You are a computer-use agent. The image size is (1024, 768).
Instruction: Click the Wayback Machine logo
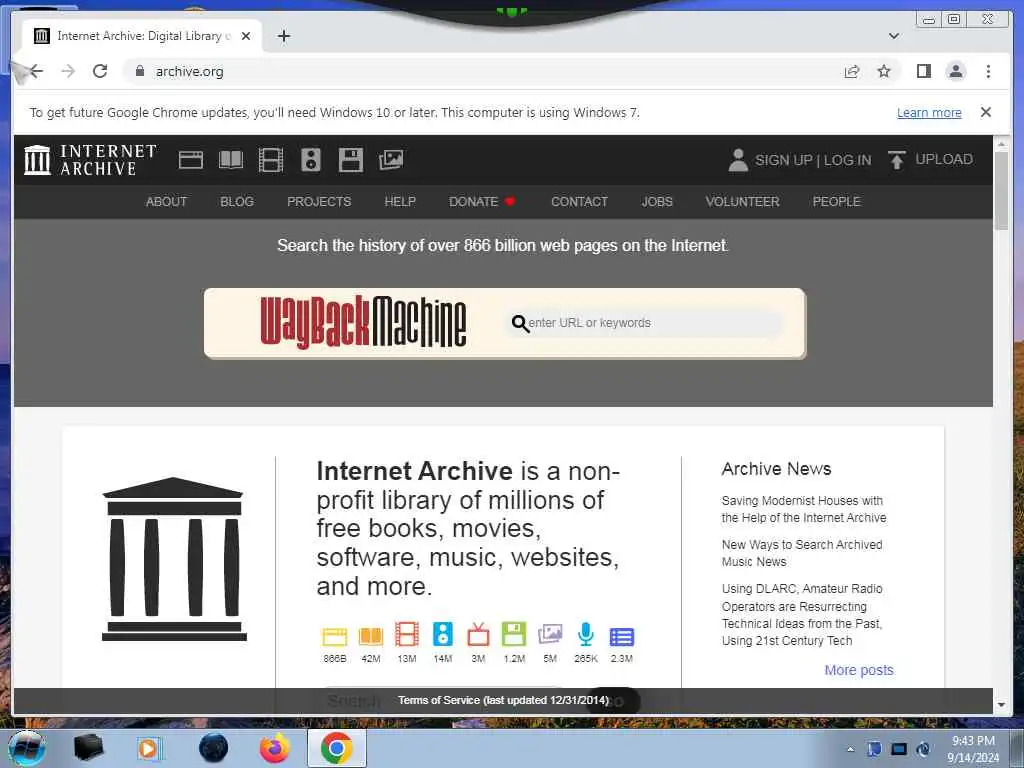[363, 323]
